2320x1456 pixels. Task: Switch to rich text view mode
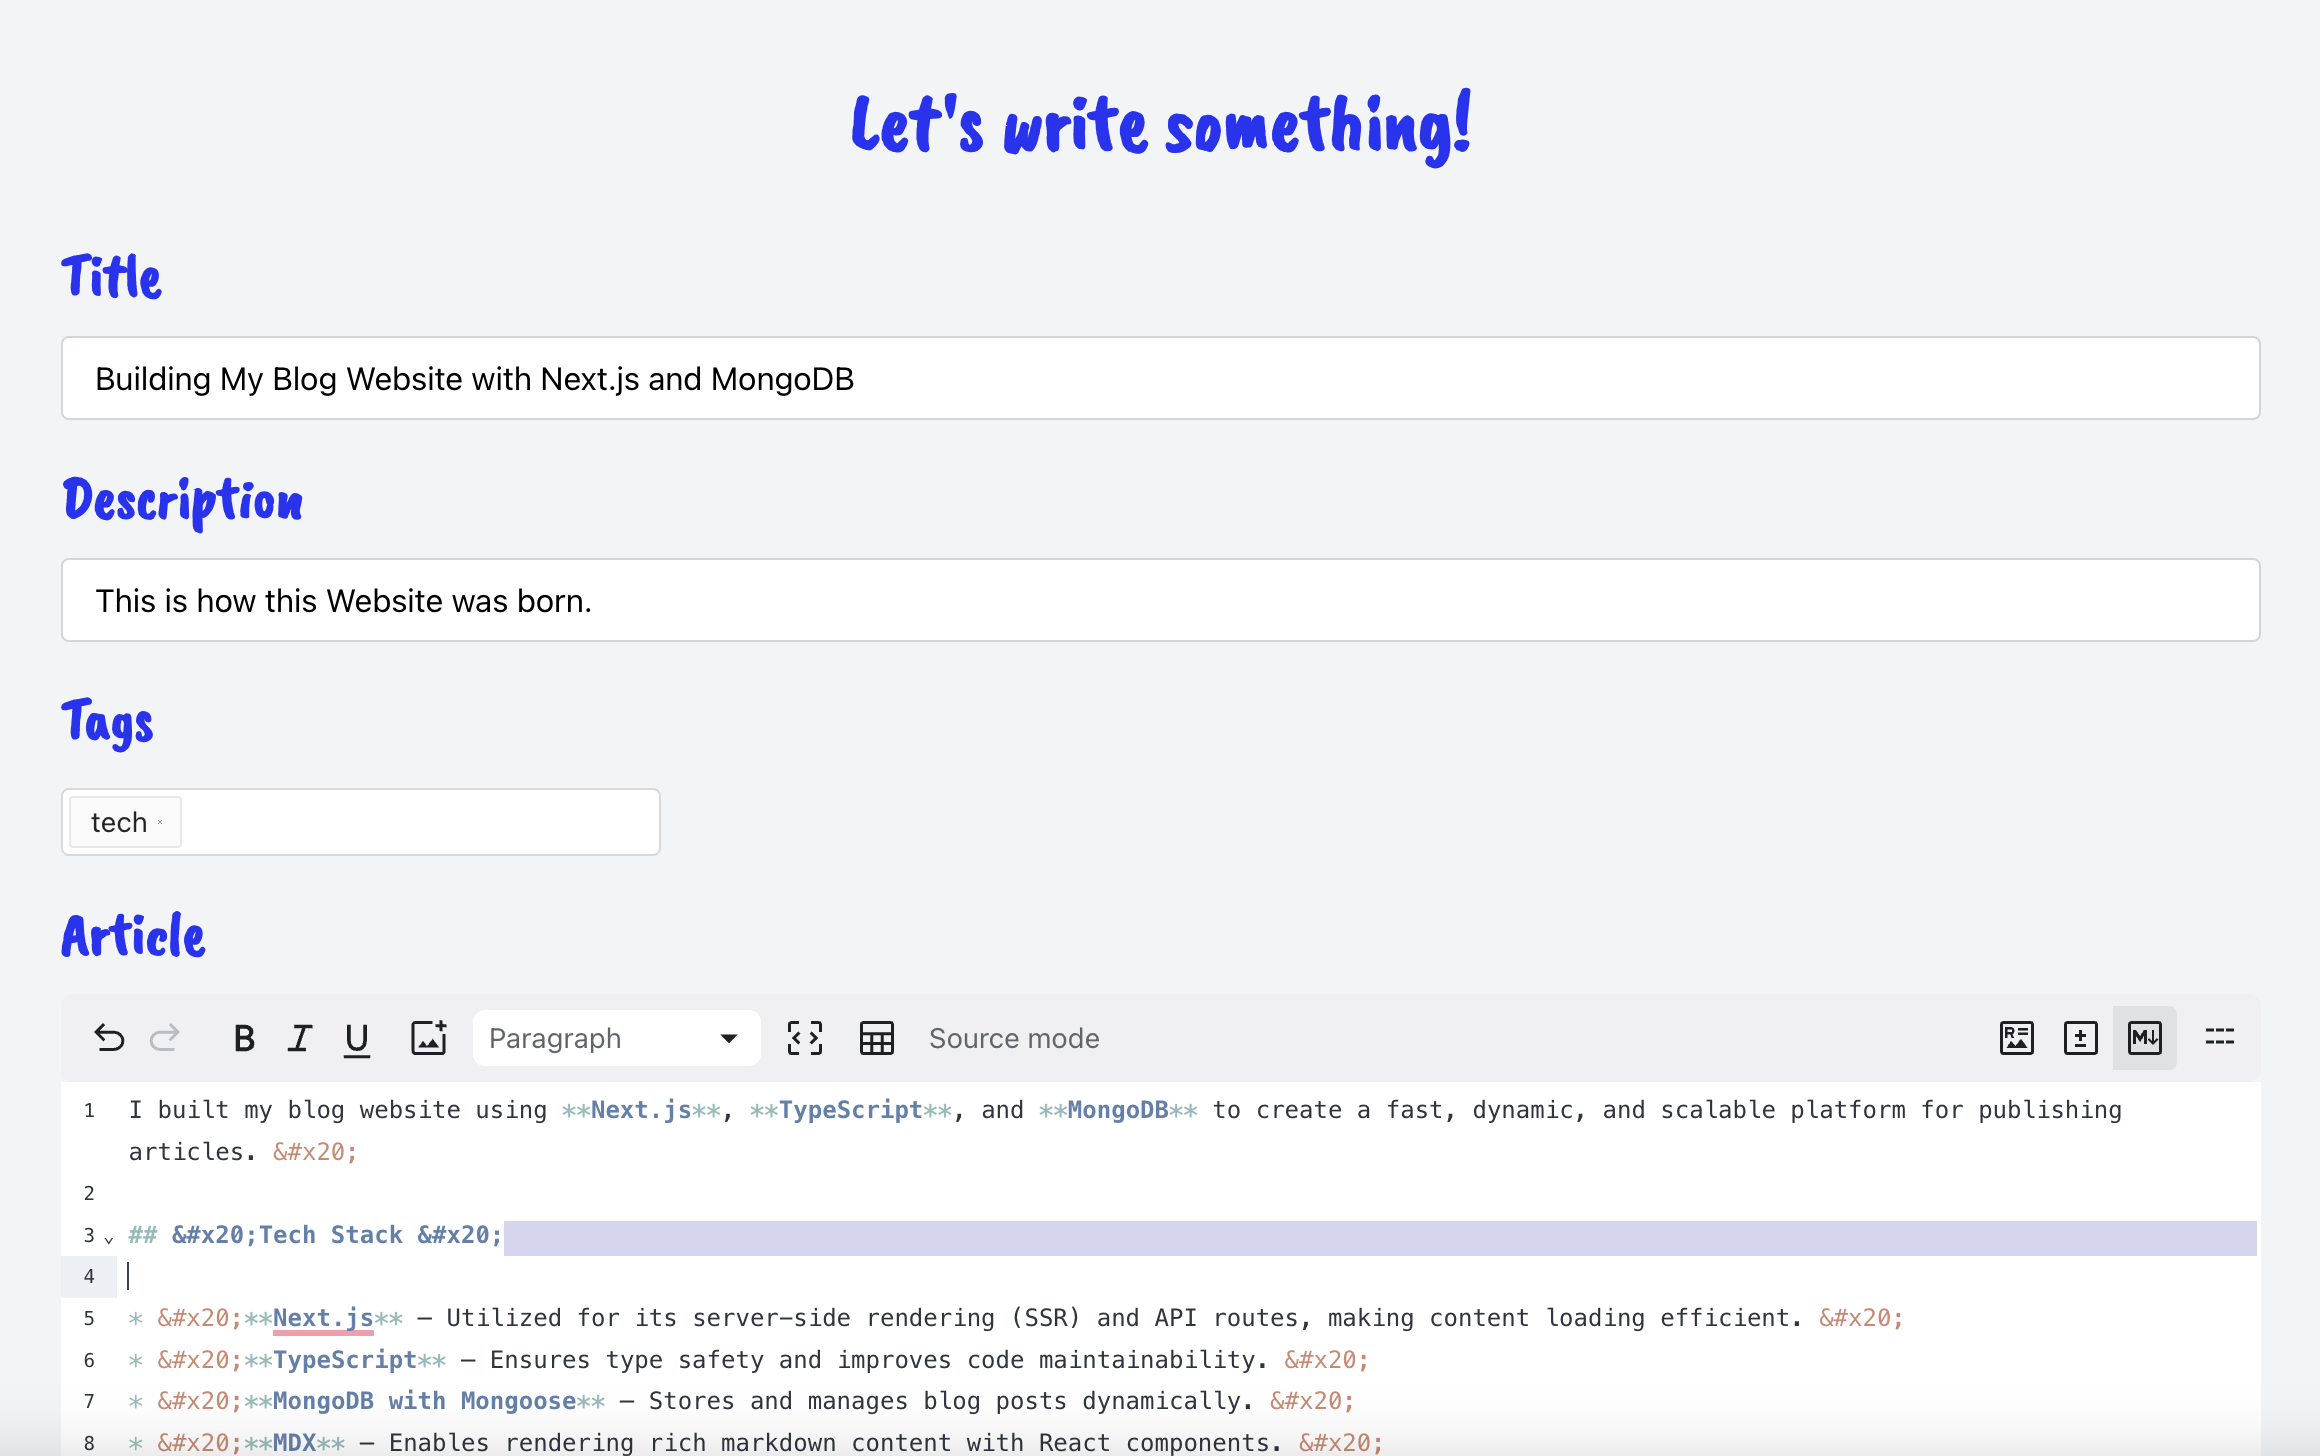[2016, 1038]
